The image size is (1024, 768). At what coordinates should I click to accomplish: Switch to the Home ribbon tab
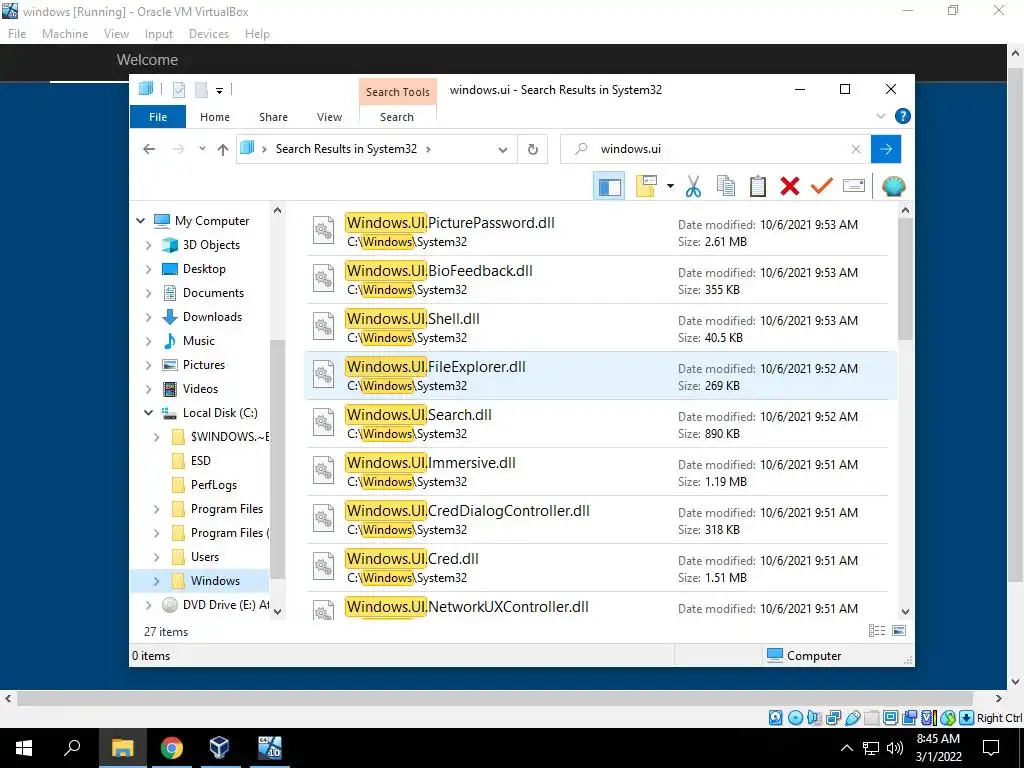tap(215, 117)
